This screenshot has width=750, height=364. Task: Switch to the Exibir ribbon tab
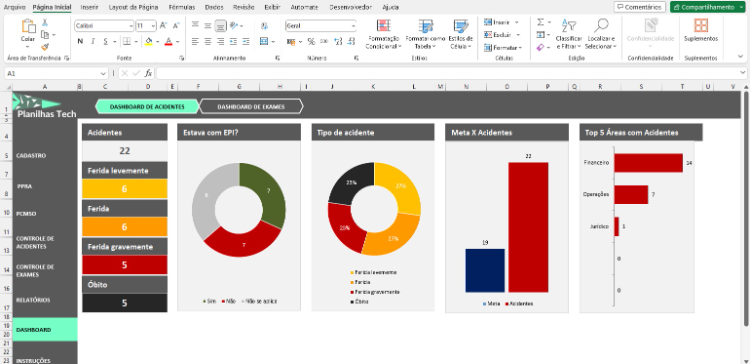pyautogui.click(x=272, y=7)
